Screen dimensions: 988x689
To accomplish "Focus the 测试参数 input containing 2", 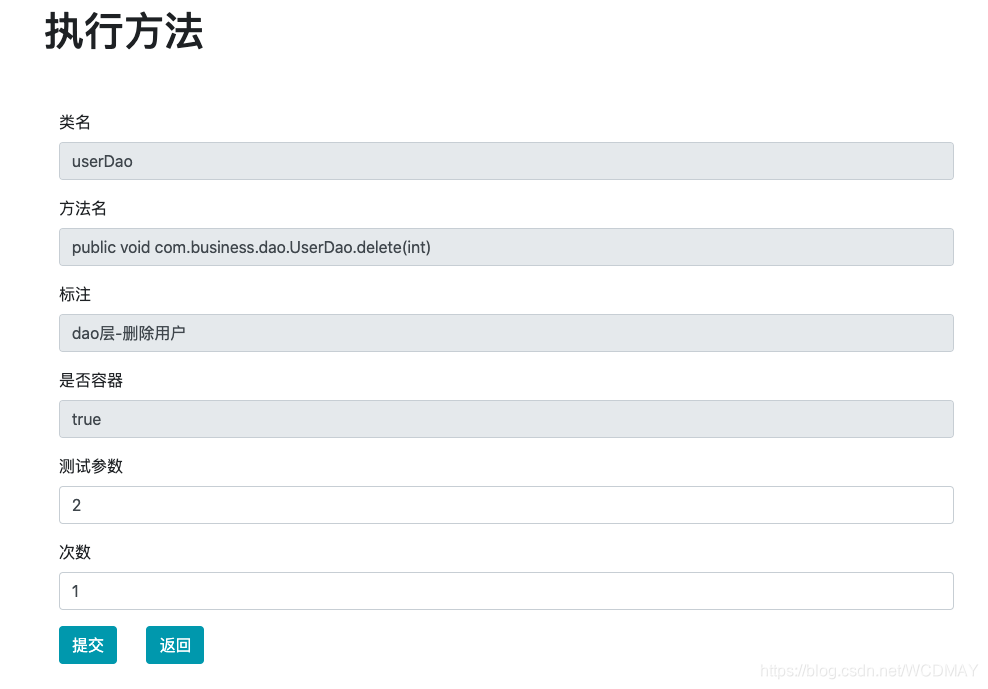I will point(506,505).
